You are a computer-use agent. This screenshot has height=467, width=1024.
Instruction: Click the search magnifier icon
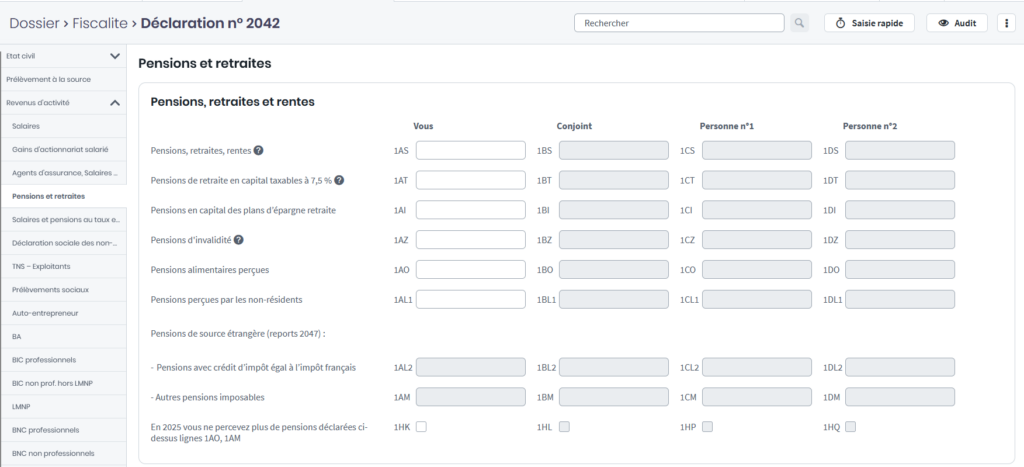click(x=799, y=22)
